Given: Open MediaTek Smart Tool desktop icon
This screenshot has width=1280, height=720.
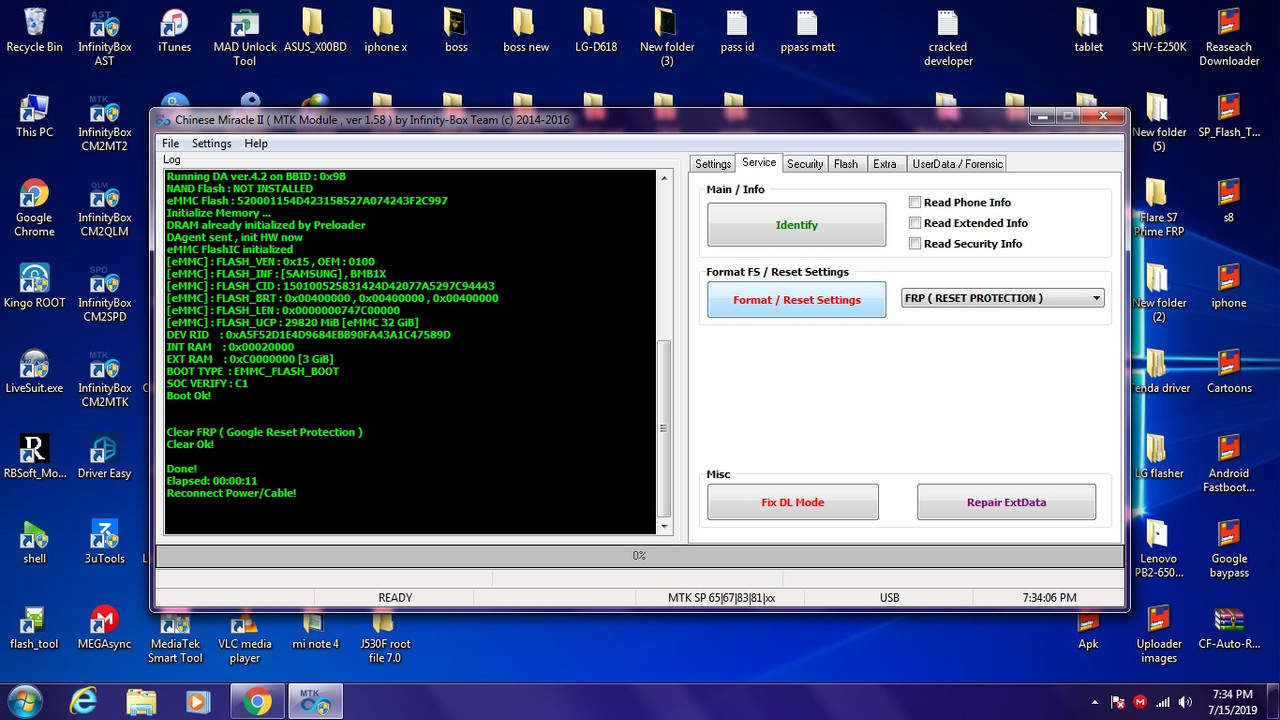Looking at the screenshot, I should (x=175, y=634).
